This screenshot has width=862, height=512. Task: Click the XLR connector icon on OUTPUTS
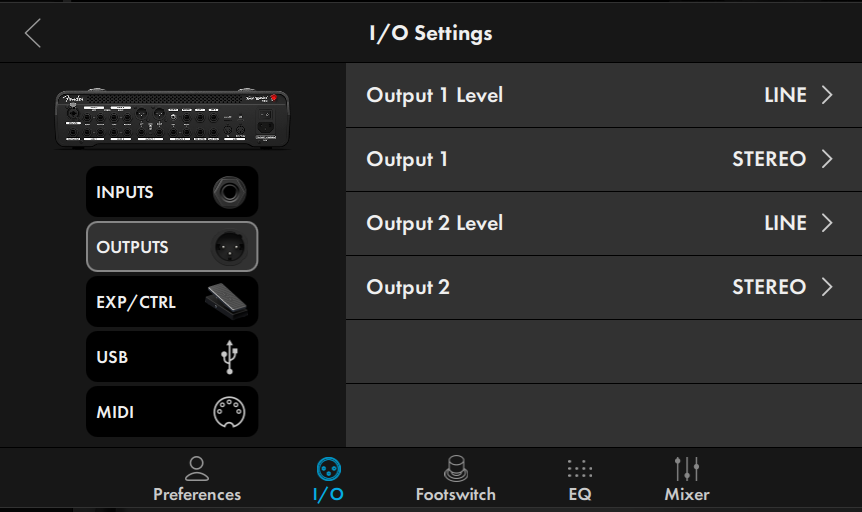click(229, 247)
